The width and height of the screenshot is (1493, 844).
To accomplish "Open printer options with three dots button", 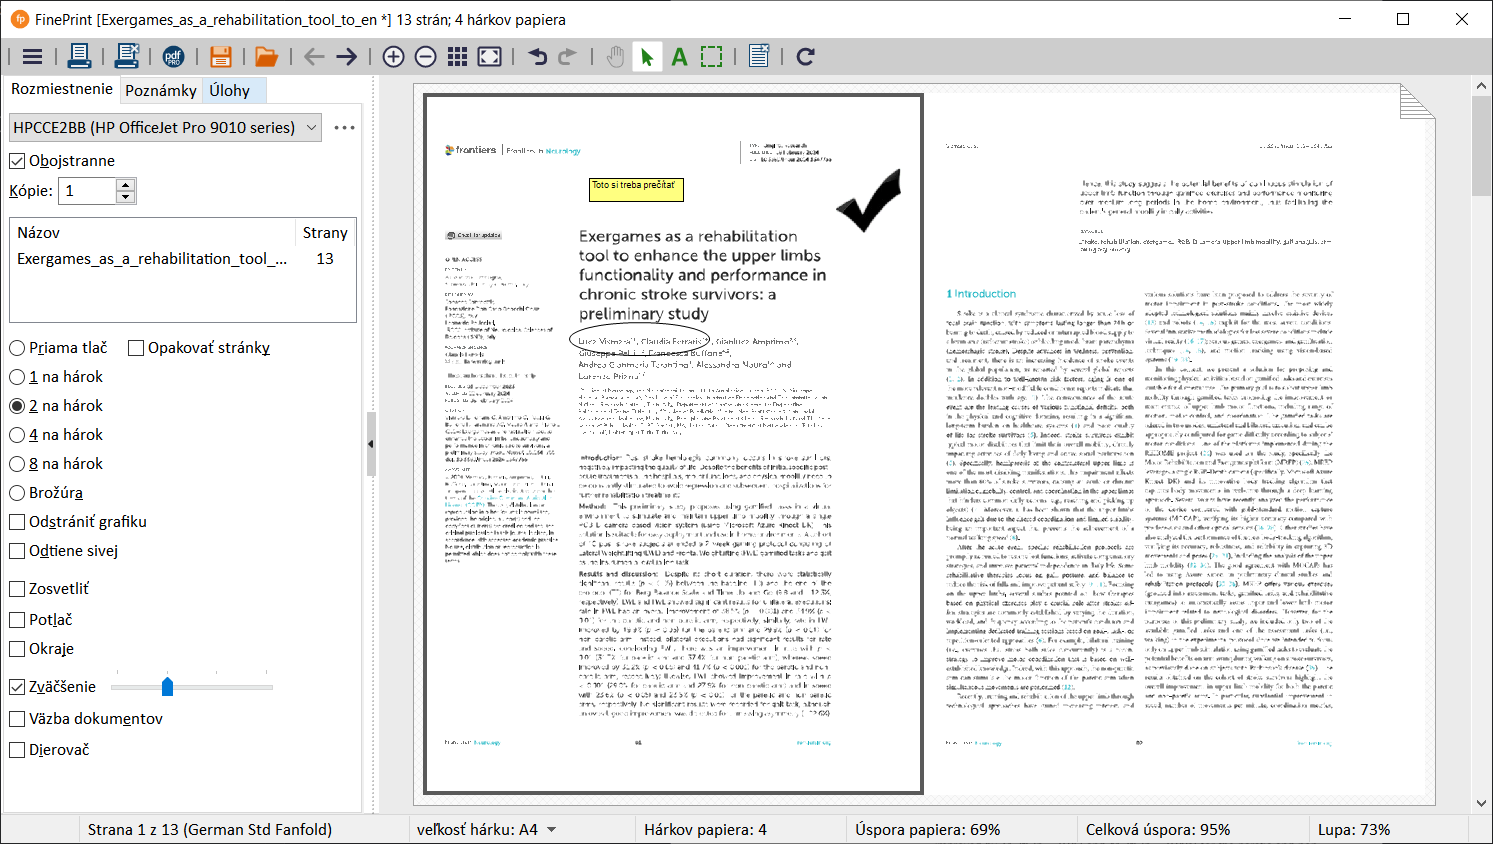I will (344, 128).
